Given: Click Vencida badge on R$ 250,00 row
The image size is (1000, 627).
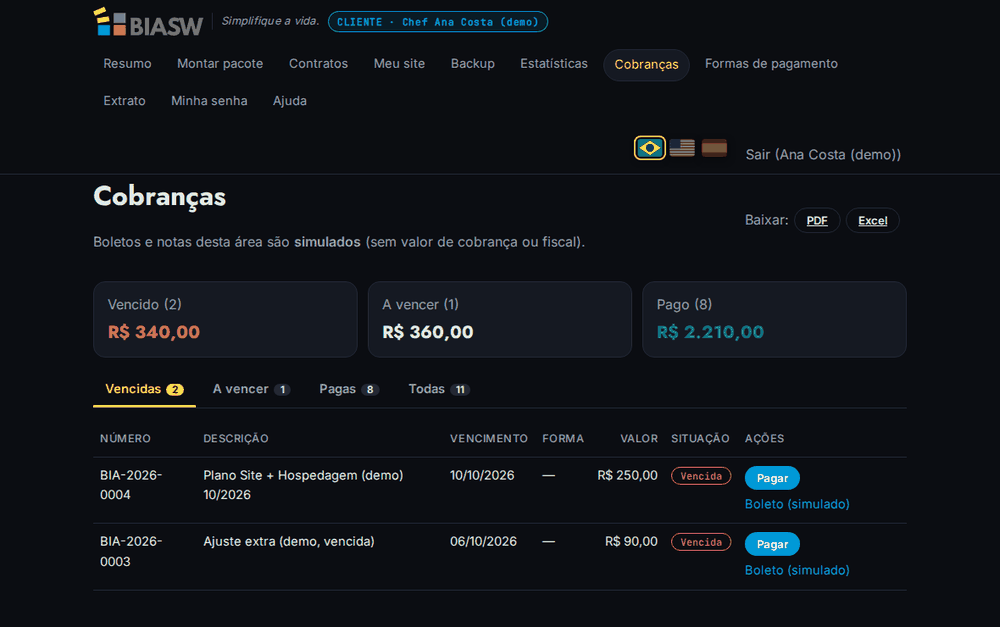Looking at the screenshot, I should tap(701, 476).
